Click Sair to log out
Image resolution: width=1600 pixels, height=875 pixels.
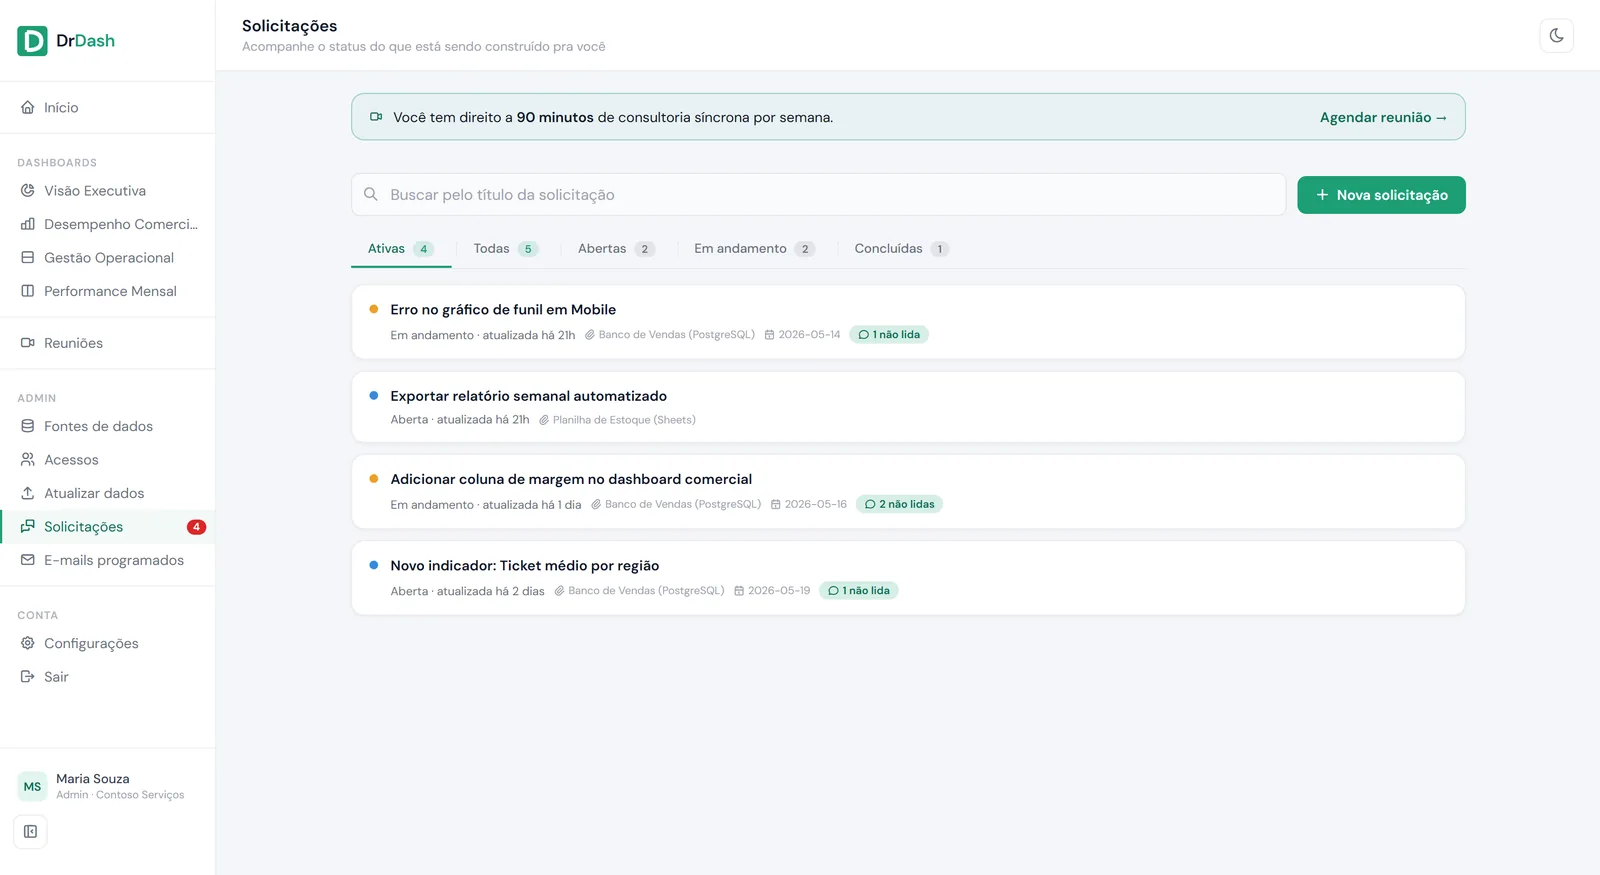tap(107, 677)
